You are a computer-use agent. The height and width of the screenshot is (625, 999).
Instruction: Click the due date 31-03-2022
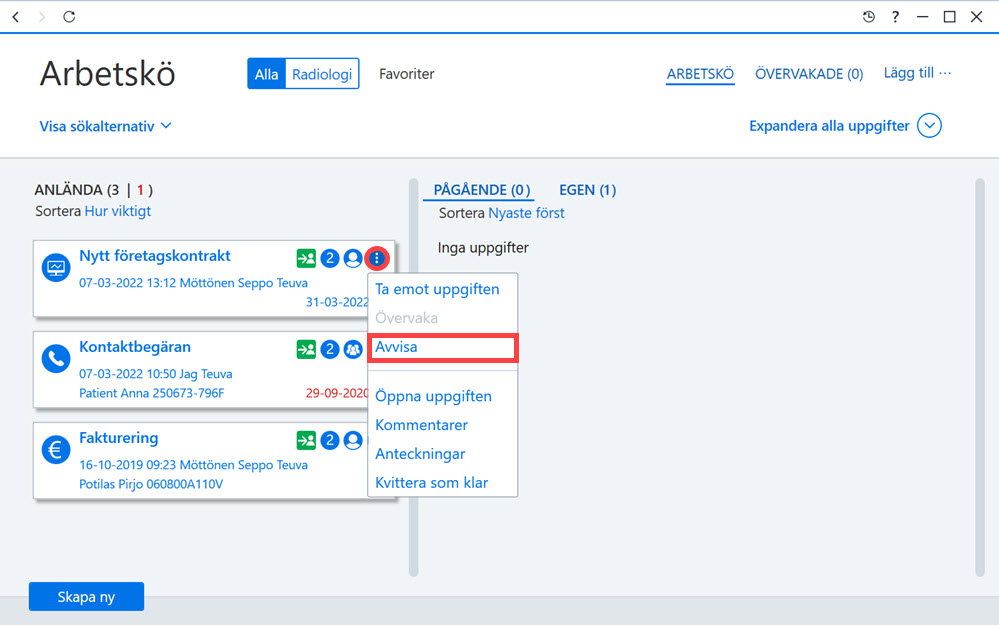(336, 302)
